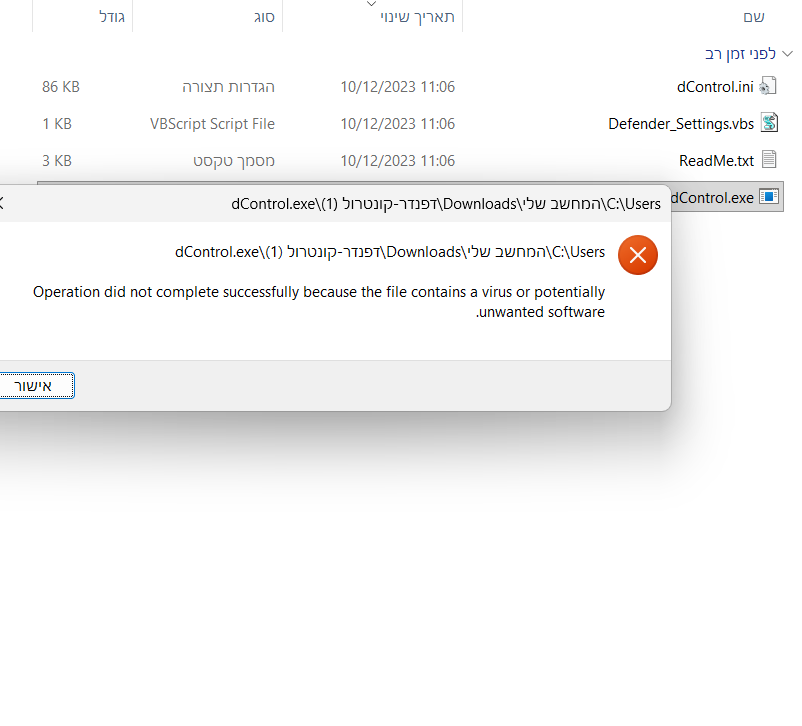Close the error dialog with the X
The height and width of the screenshot is (726, 802).
[x=3, y=200]
